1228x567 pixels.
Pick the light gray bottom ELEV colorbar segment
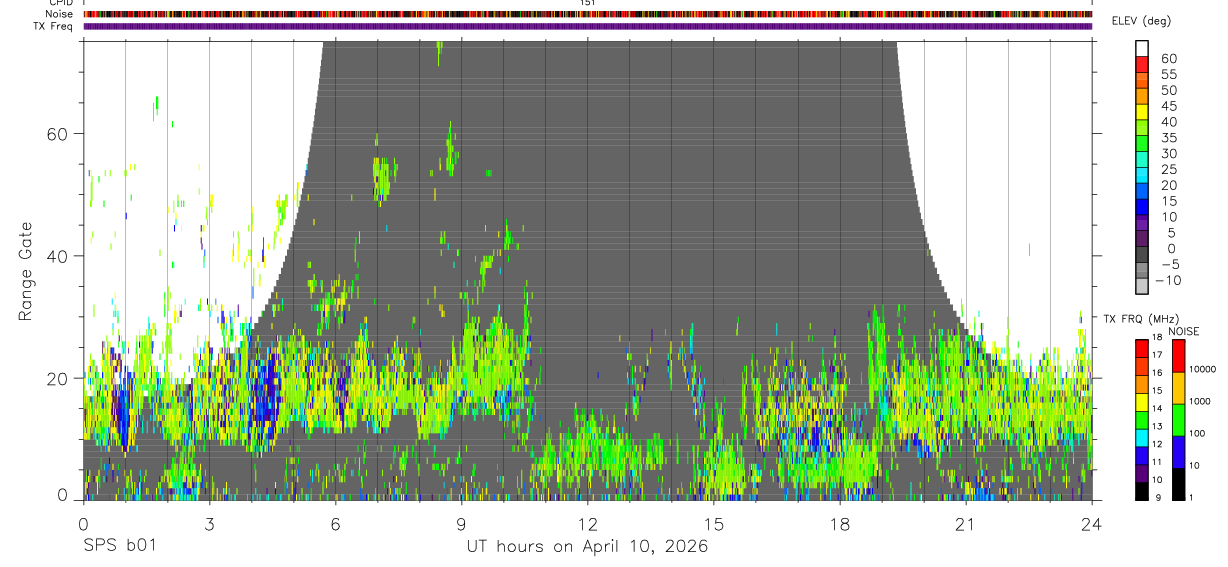[1142, 287]
